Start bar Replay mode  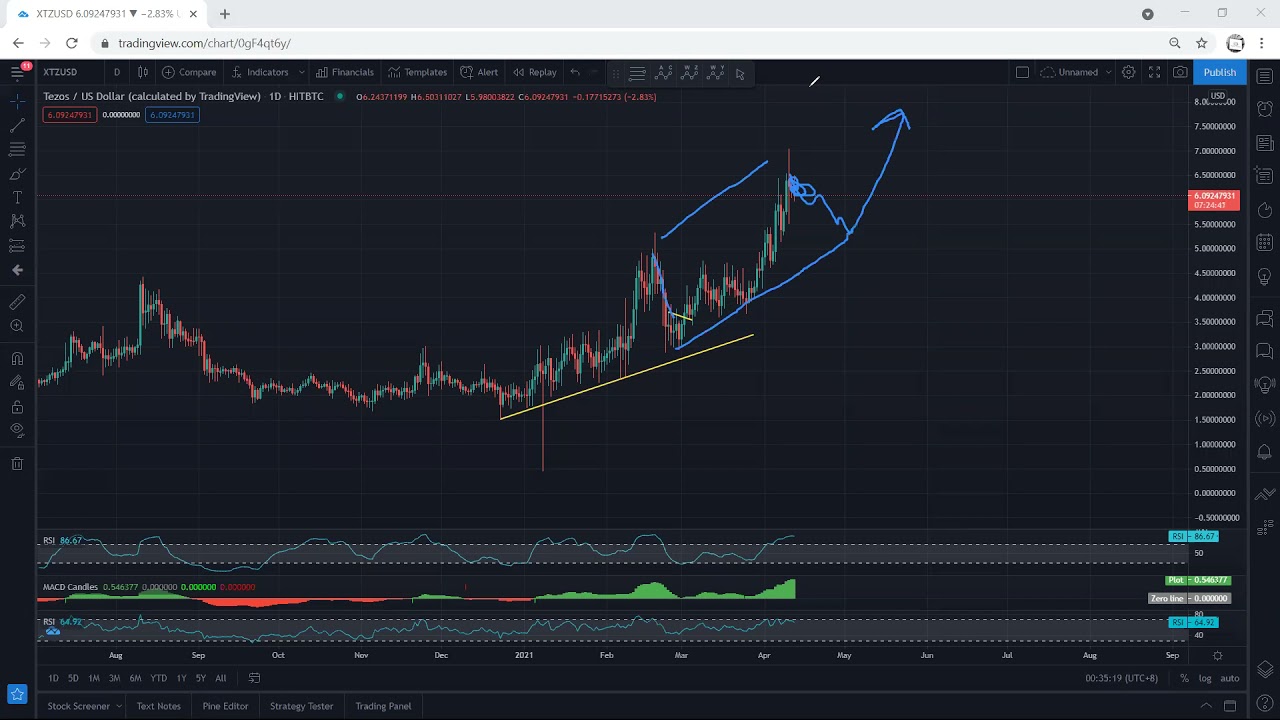pyautogui.click(x=535, y=72)
